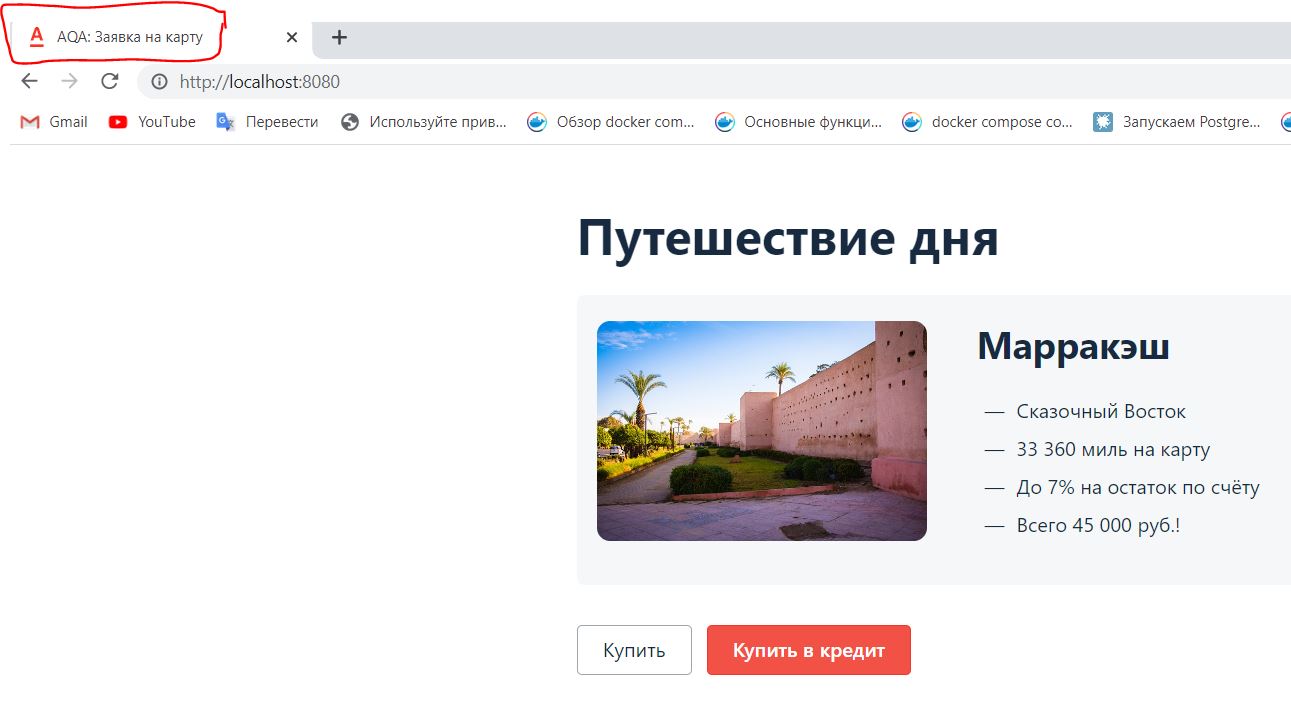Open the «Используйте прив...» bookmark

437,121
